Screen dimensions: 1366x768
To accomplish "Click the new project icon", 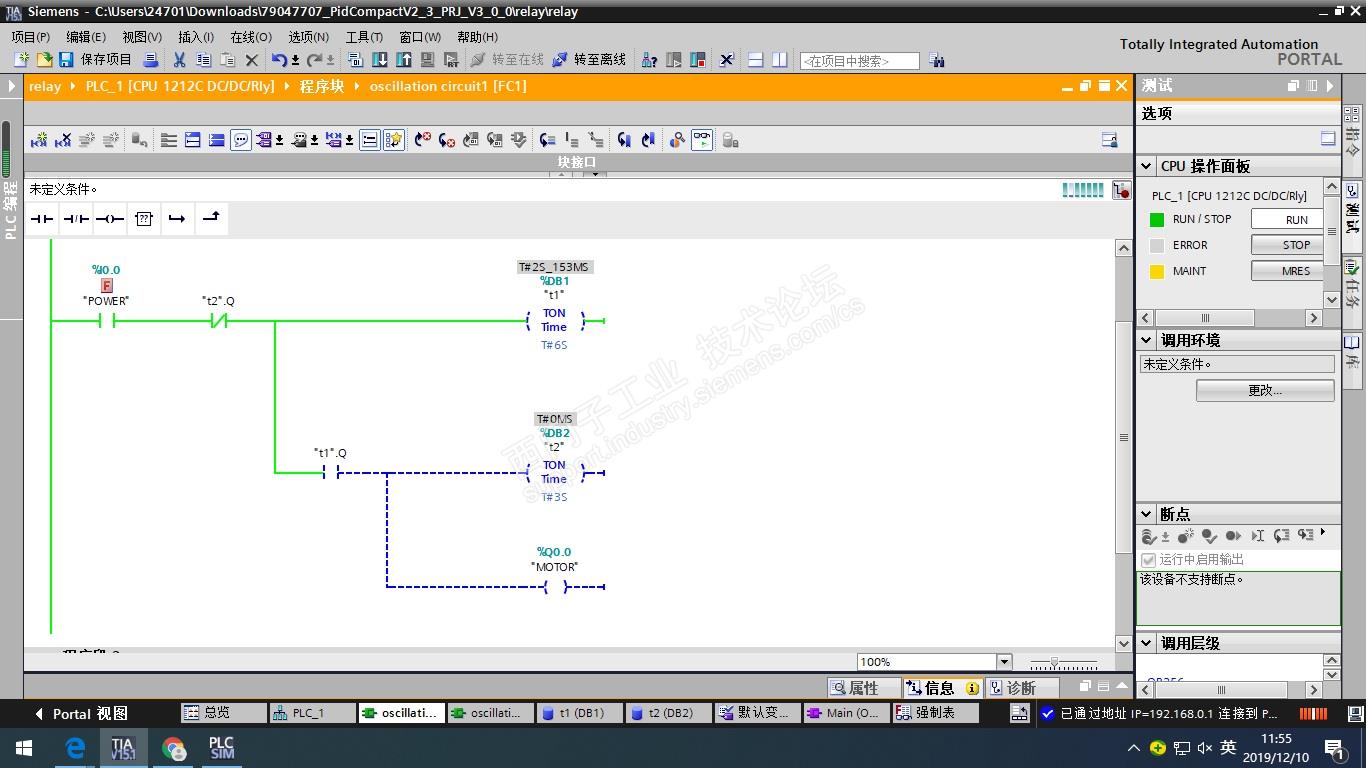I will coord(22,60).
